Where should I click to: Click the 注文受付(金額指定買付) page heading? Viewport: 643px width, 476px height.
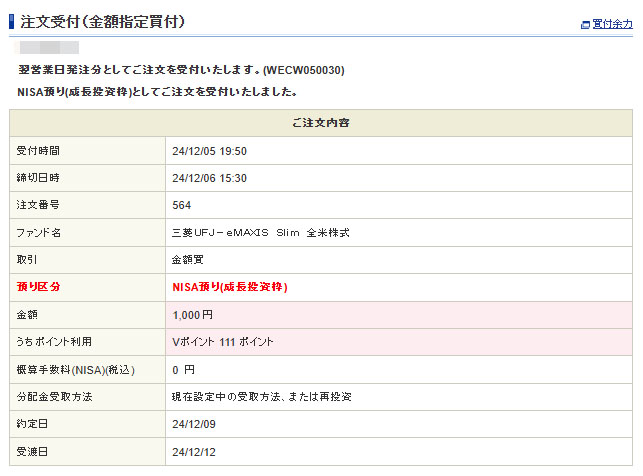pos(102,21)
